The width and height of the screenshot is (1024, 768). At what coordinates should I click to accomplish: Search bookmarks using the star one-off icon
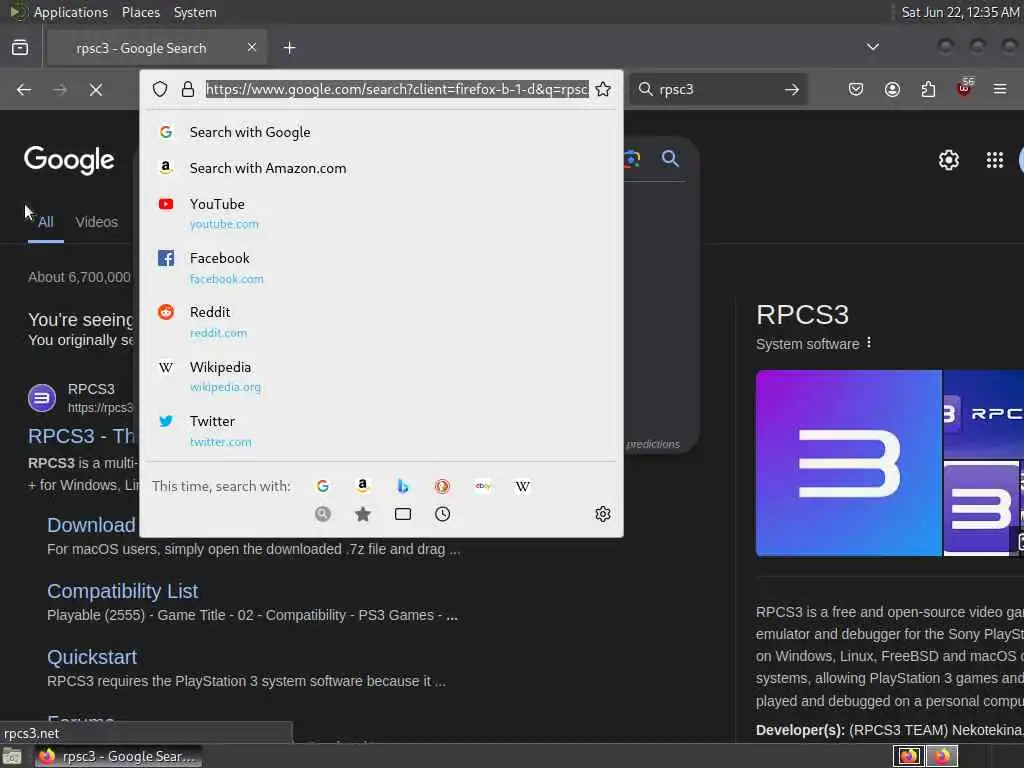[362, 514]
